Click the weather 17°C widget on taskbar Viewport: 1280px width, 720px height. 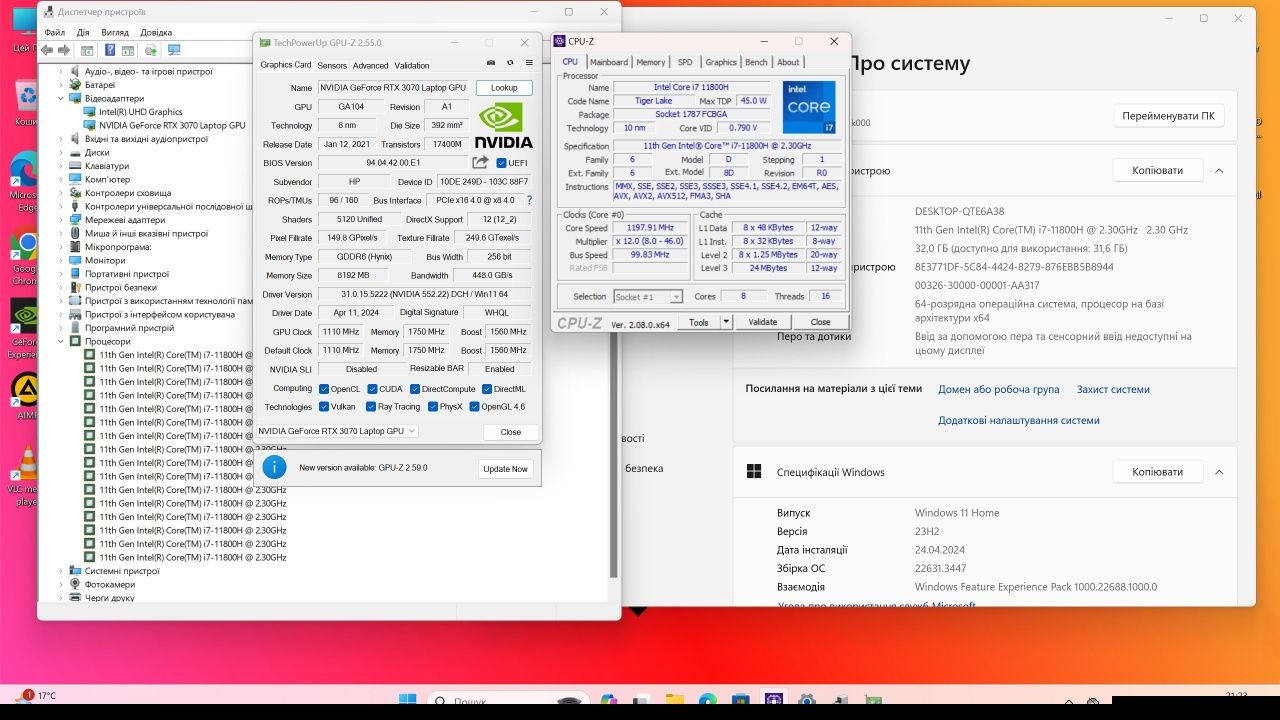click(x=34, y=696)
